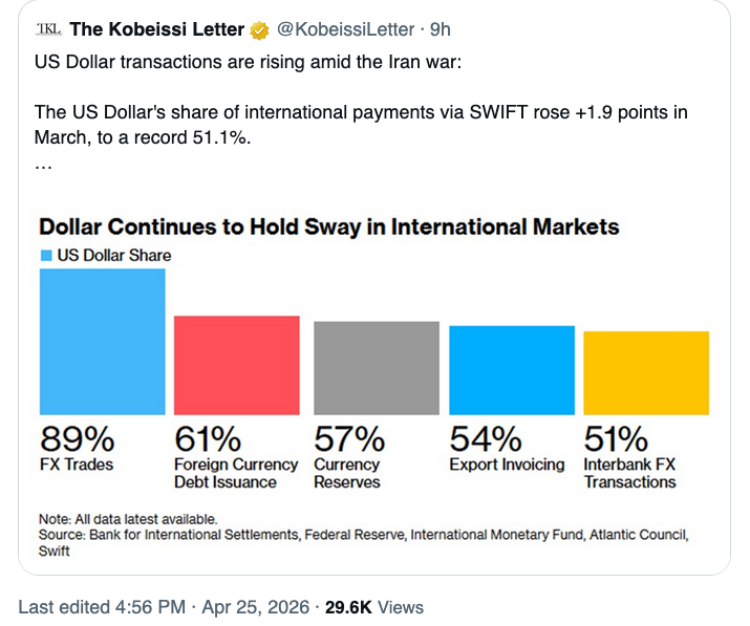Image resolution: width=750 pixels, height=626 pixels.
Task: Open The Kobeissi Letter profile name
Action: pyautogui.click(x=158, y=30)
